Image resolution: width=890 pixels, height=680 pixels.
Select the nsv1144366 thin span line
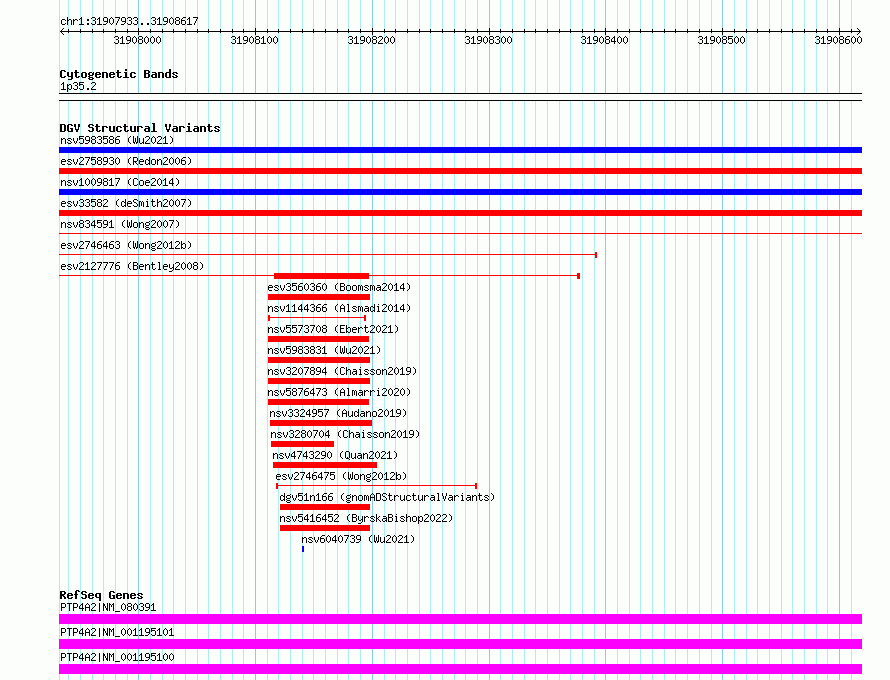coord(317,318)
